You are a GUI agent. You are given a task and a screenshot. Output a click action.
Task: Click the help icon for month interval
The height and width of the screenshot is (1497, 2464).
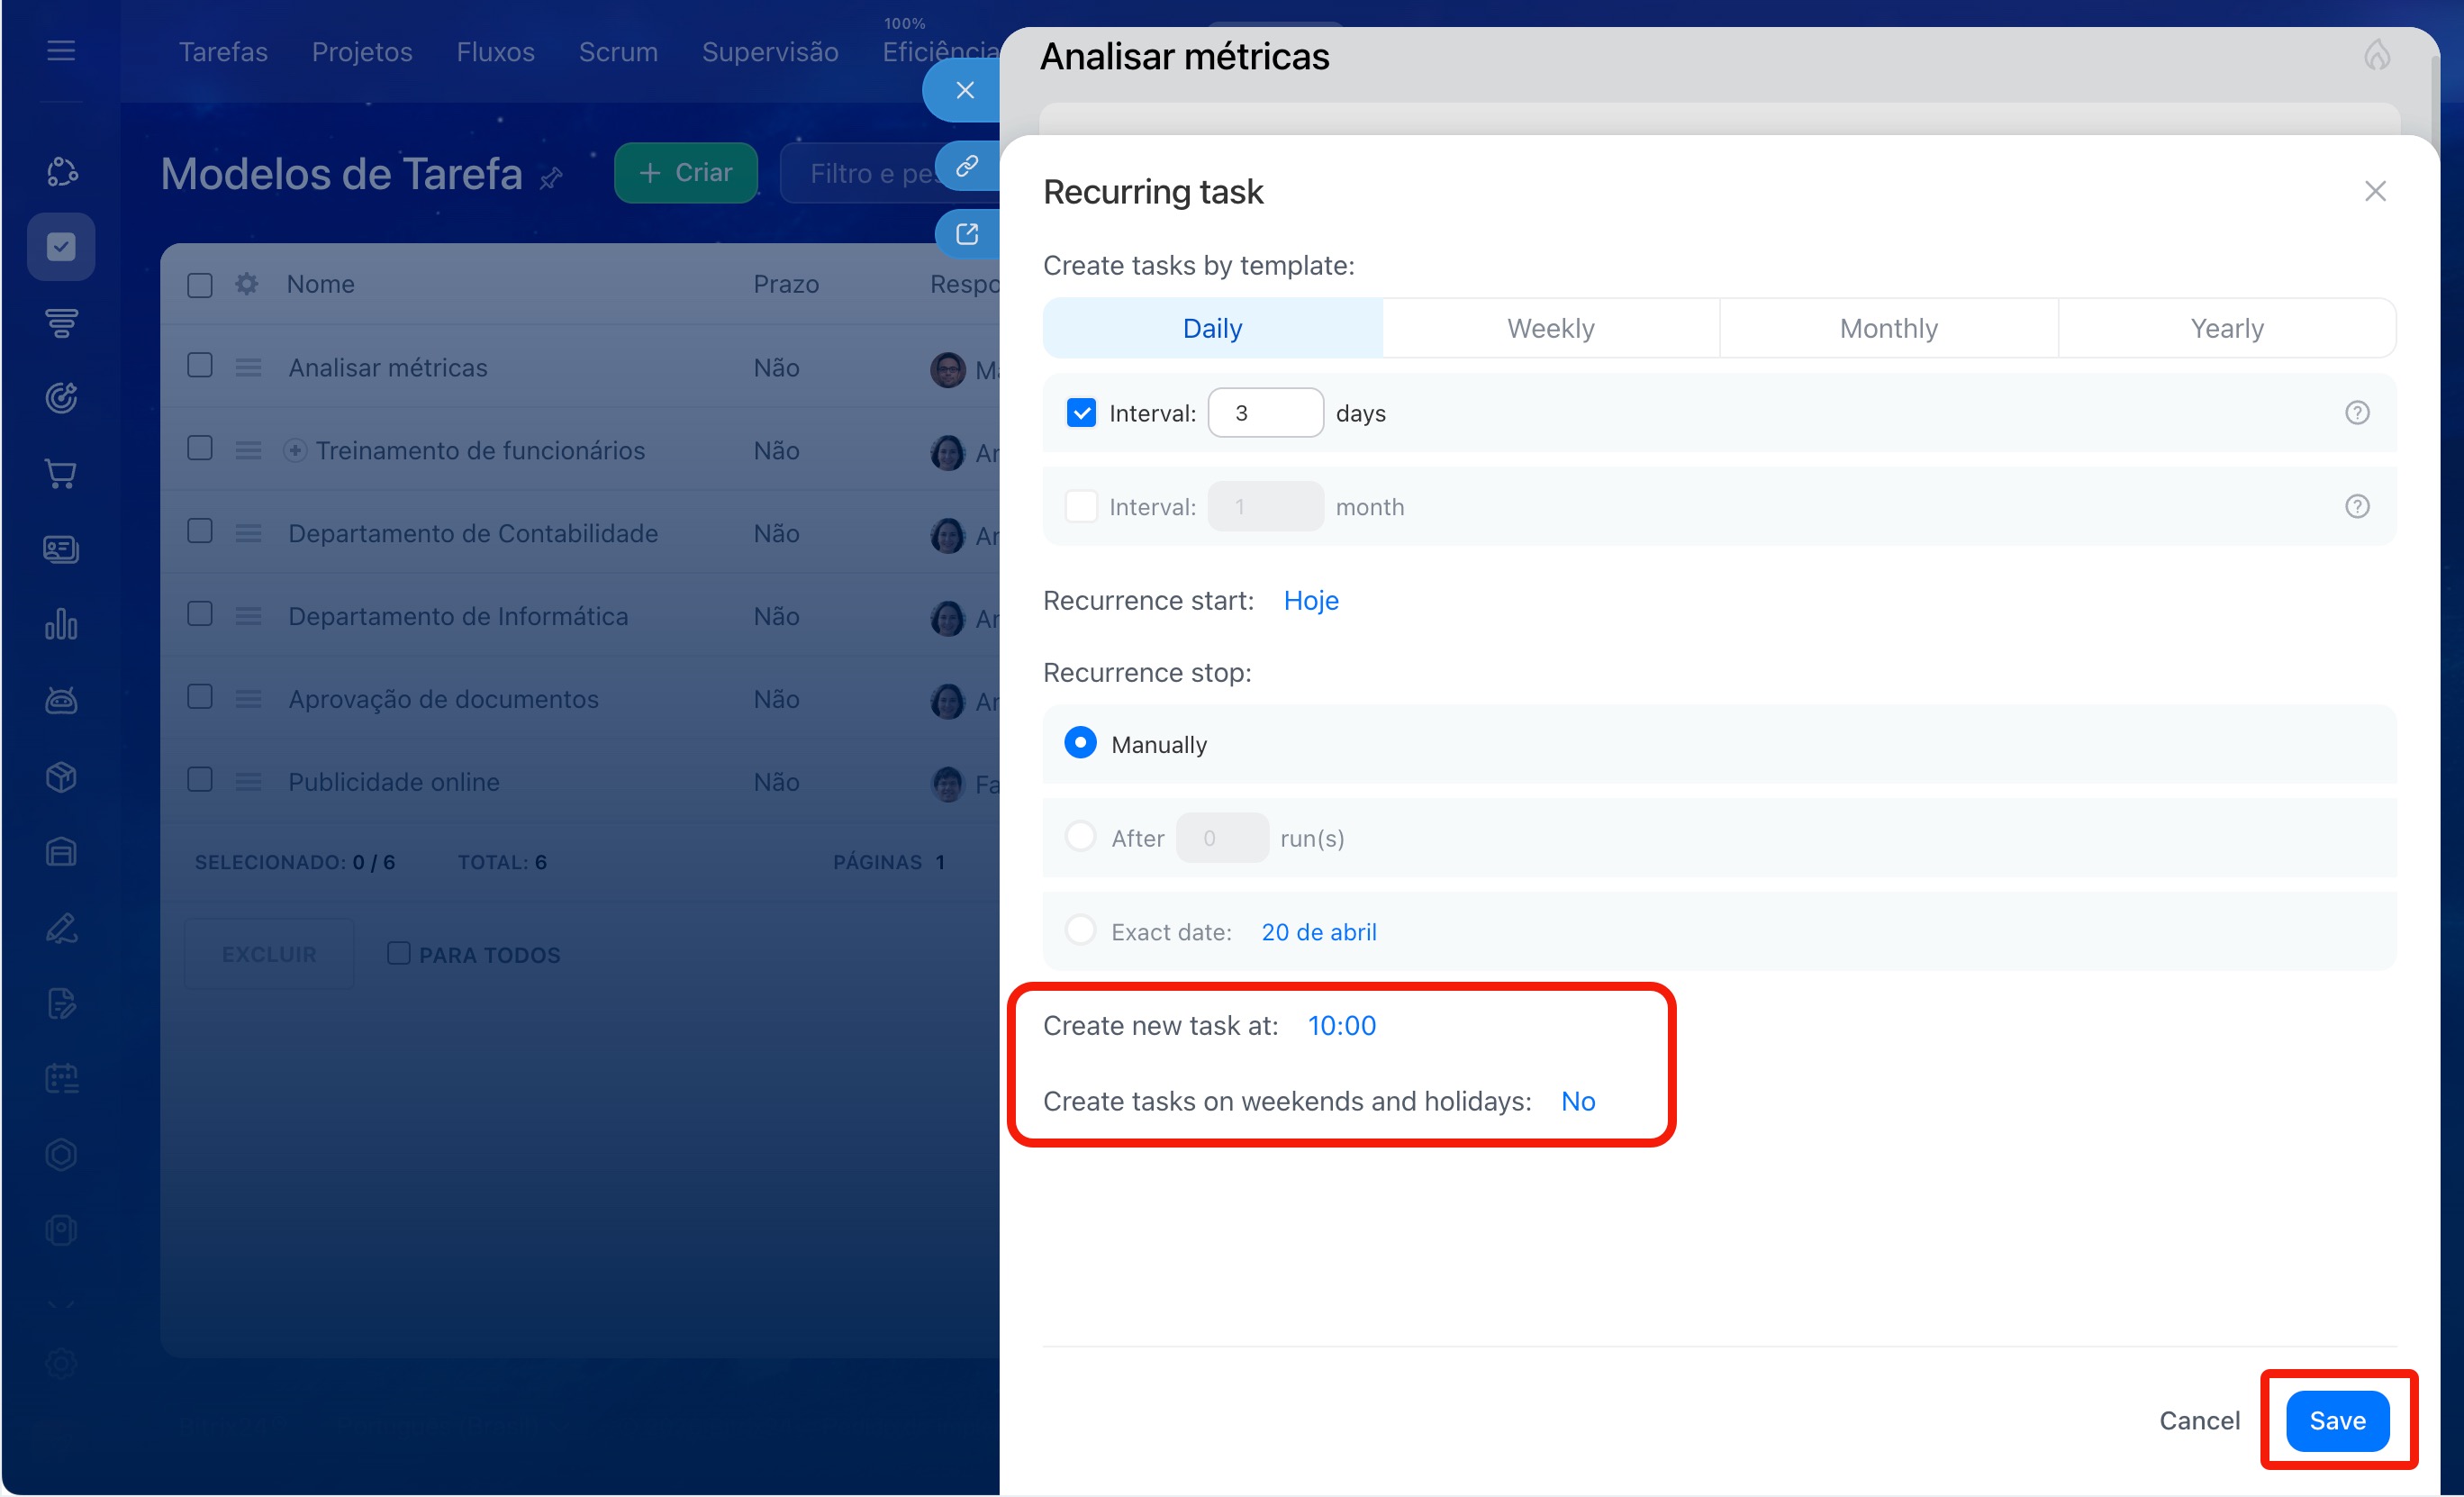coord(2356,507)
